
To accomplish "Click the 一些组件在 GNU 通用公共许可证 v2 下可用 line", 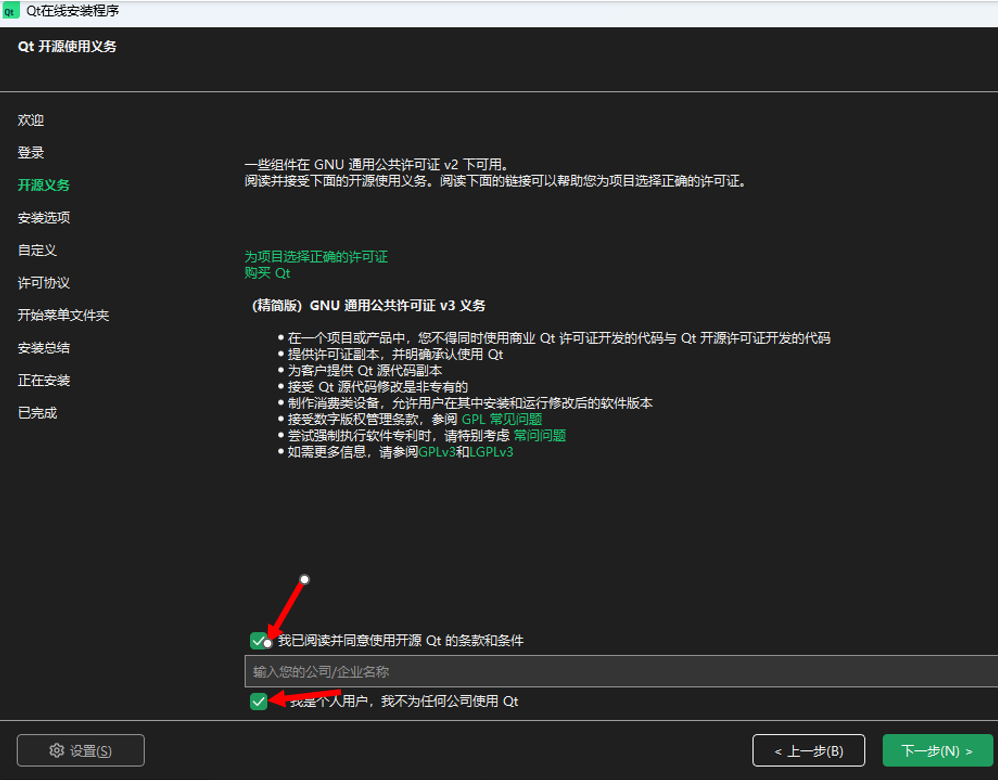I will 376,165.
